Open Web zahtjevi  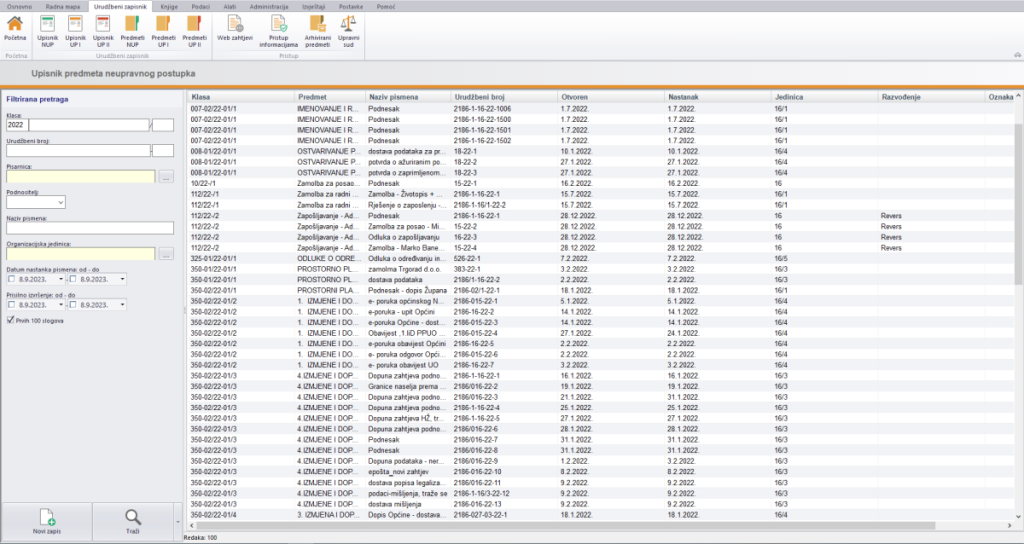tap(235, 30)
